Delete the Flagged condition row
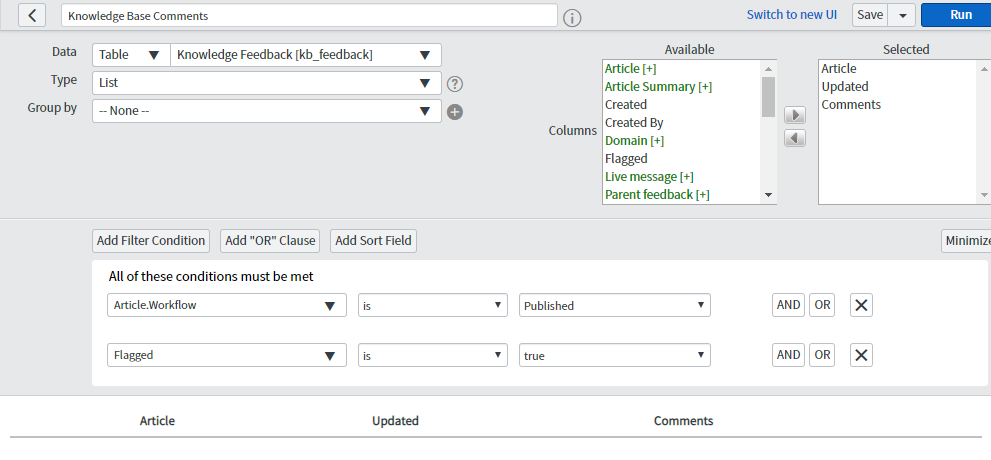 coord(861,355)
